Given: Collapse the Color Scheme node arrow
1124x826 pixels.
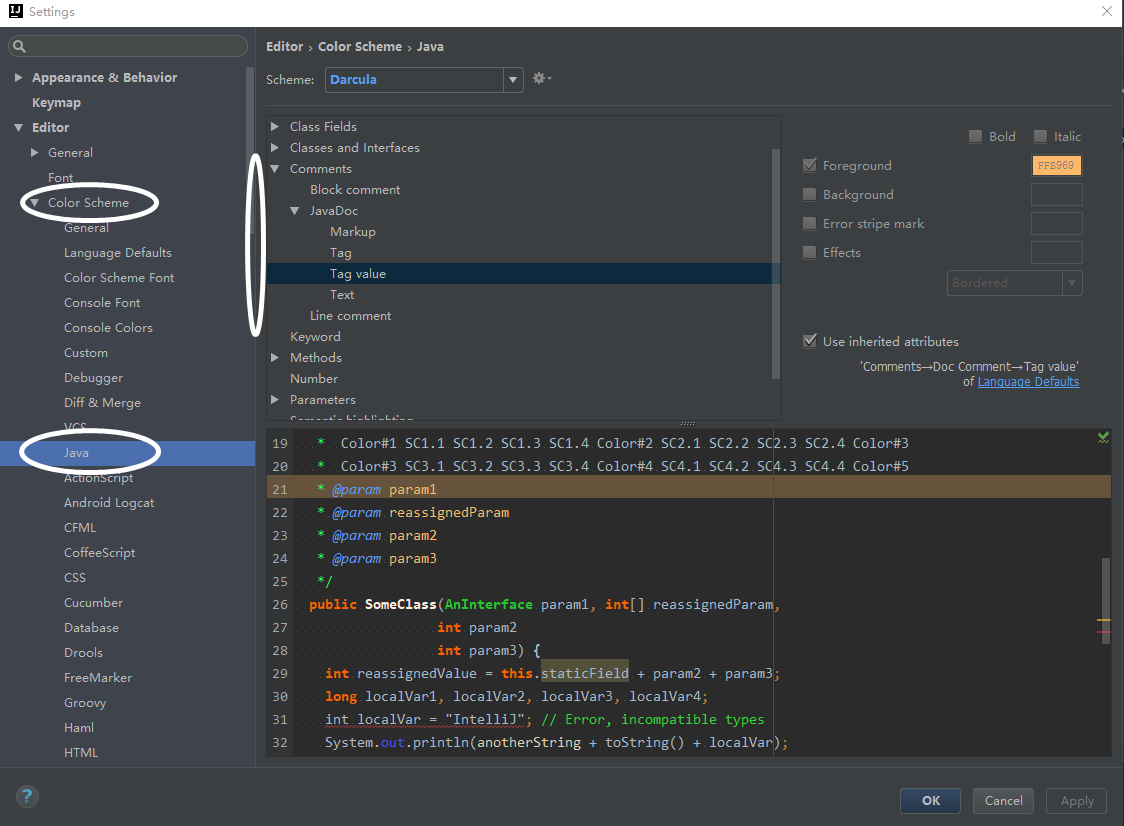Looking at the screenshot, I should pos(34,203).
